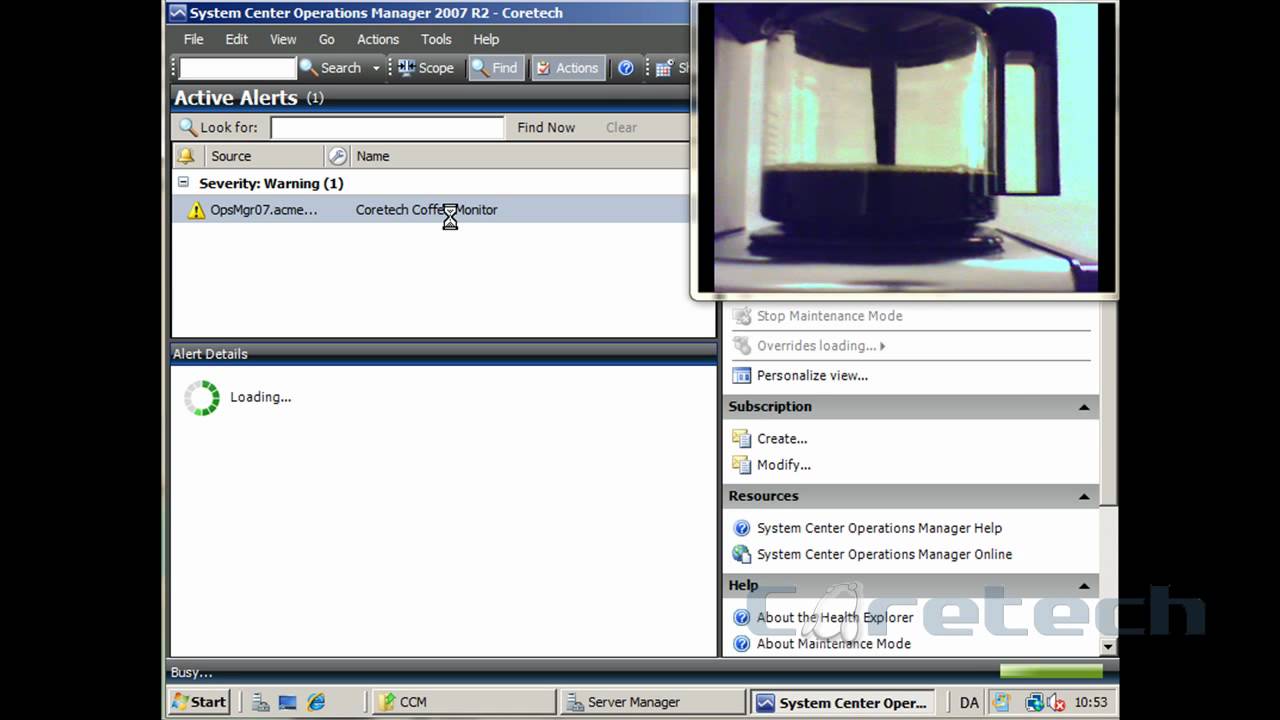
Task: Open the View menu
Action: pyautogui.click(x=283, y=39)
